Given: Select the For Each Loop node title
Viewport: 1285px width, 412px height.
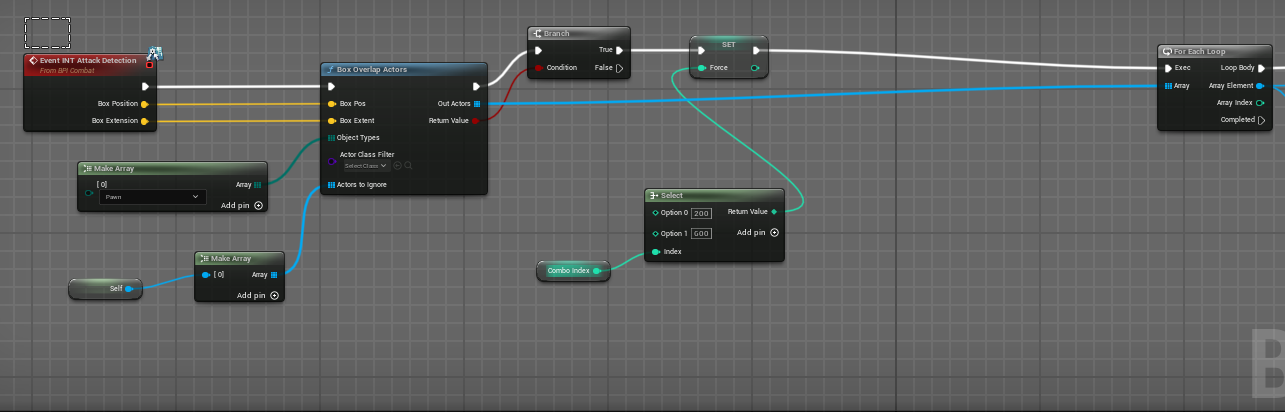Looking at the screenshot, I should point(1200,52).
